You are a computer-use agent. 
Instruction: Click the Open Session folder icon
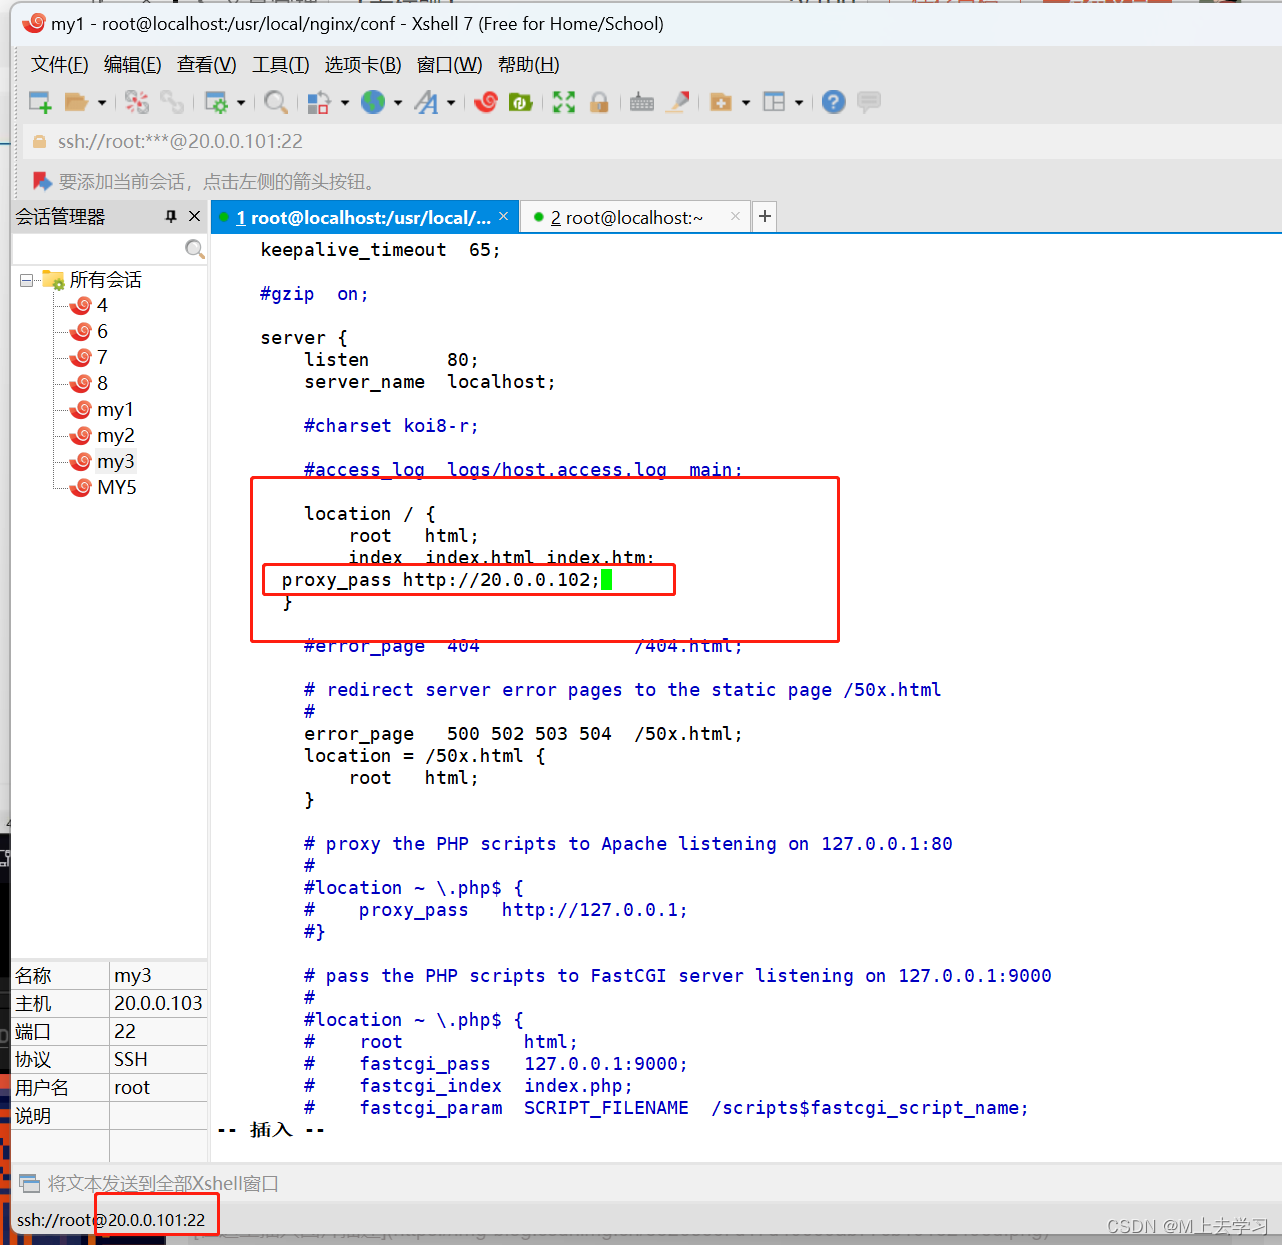[x=76, y=102]
